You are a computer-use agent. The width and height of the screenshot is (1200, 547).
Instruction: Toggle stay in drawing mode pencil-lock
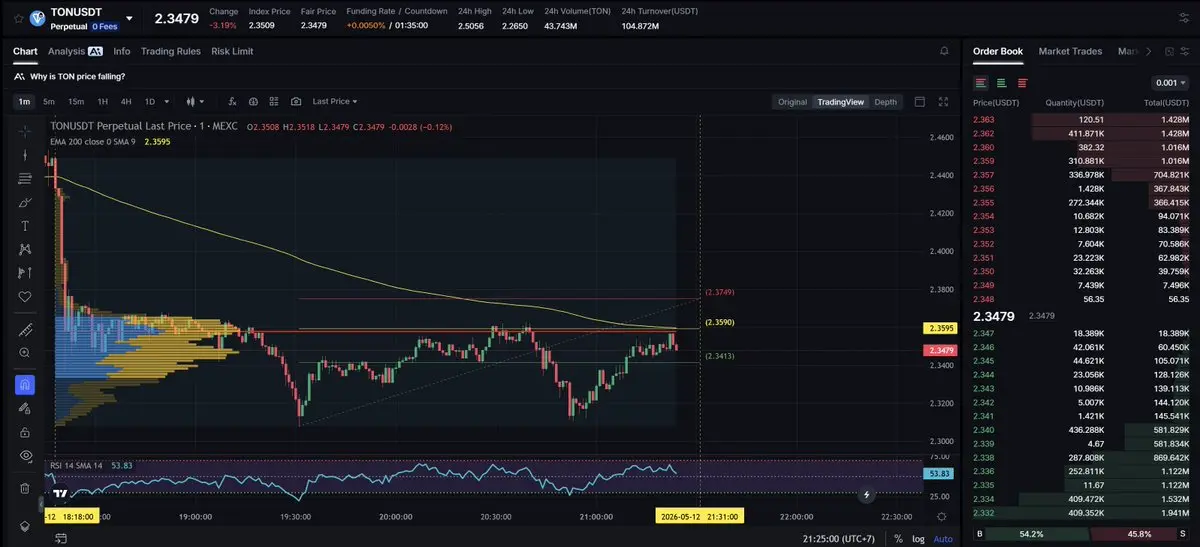25,408
